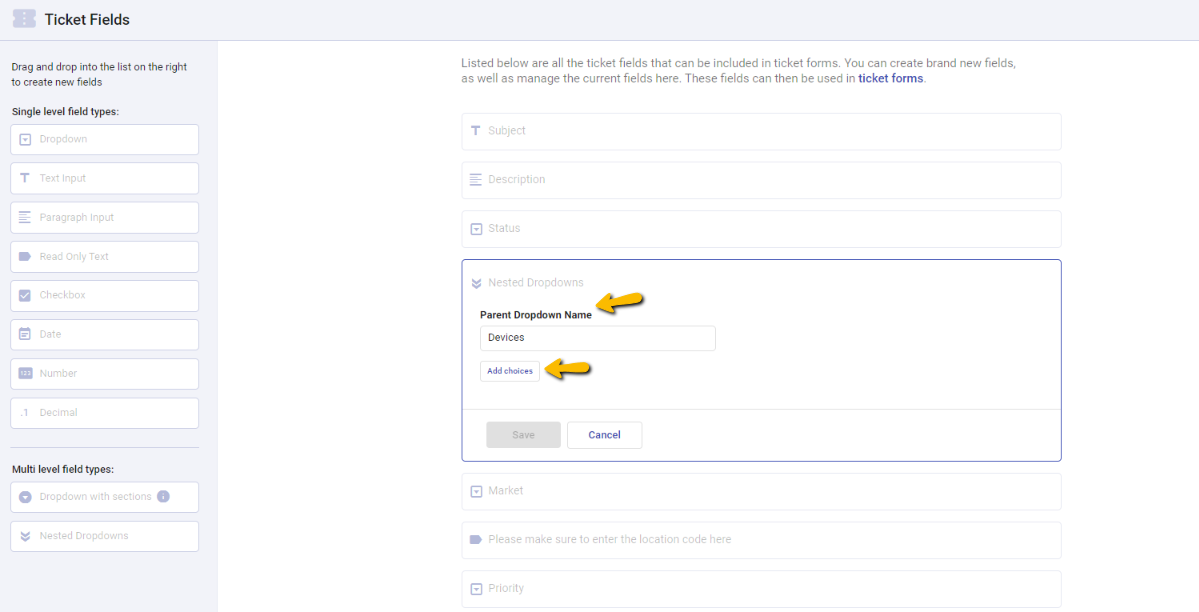Image resolution: width=1199 pixels, height=612 pixels.
Task: Click the Multi level field types heading
Action: point(63,469)
